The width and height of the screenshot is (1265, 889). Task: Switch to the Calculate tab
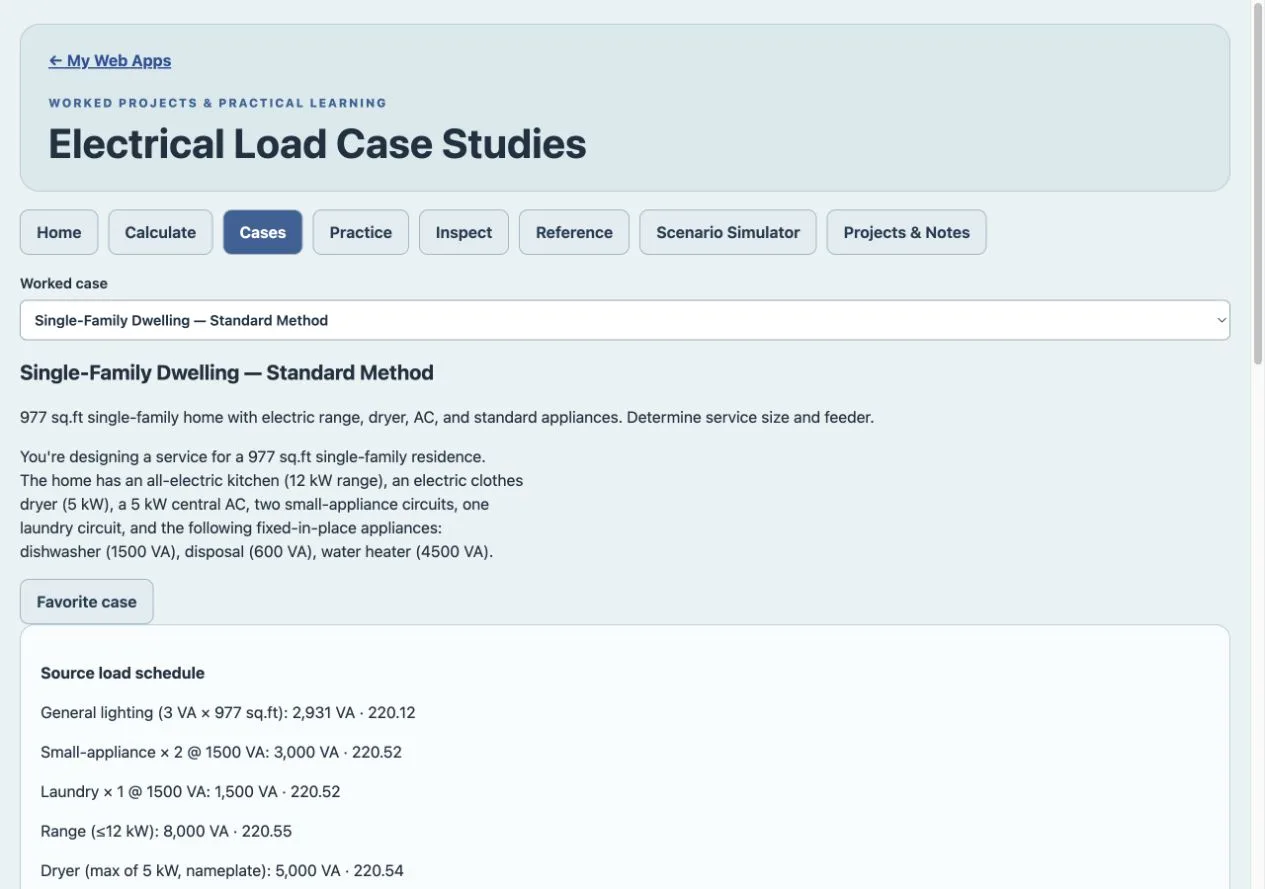click(x=160, y=232)
